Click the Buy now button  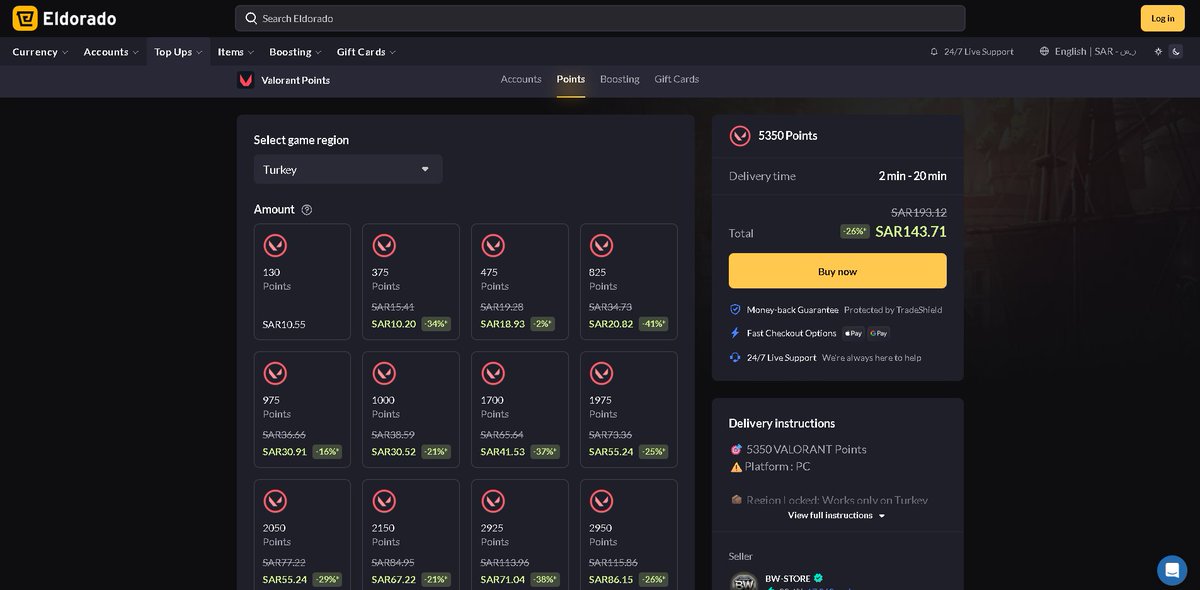[x=837, y=271]
